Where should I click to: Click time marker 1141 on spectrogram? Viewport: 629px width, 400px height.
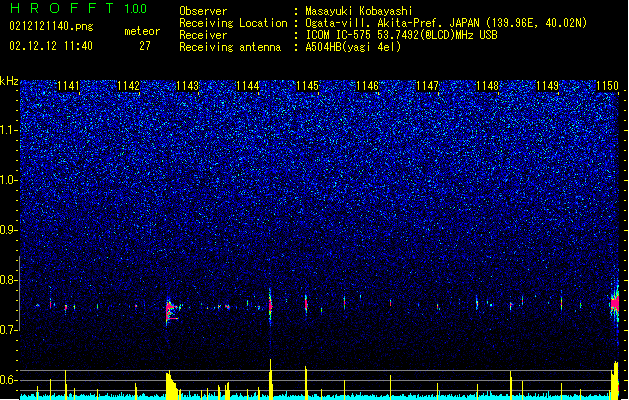(69, 86)
